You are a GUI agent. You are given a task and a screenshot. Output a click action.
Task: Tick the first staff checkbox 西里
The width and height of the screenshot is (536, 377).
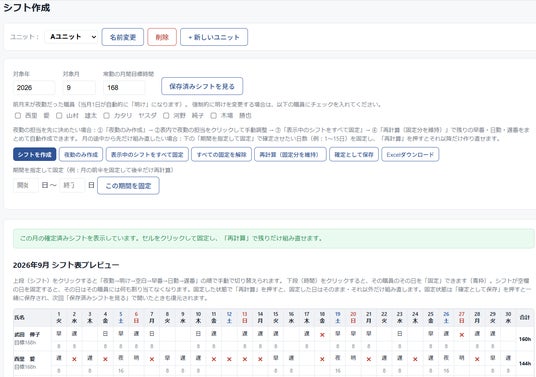click(18, 116)
